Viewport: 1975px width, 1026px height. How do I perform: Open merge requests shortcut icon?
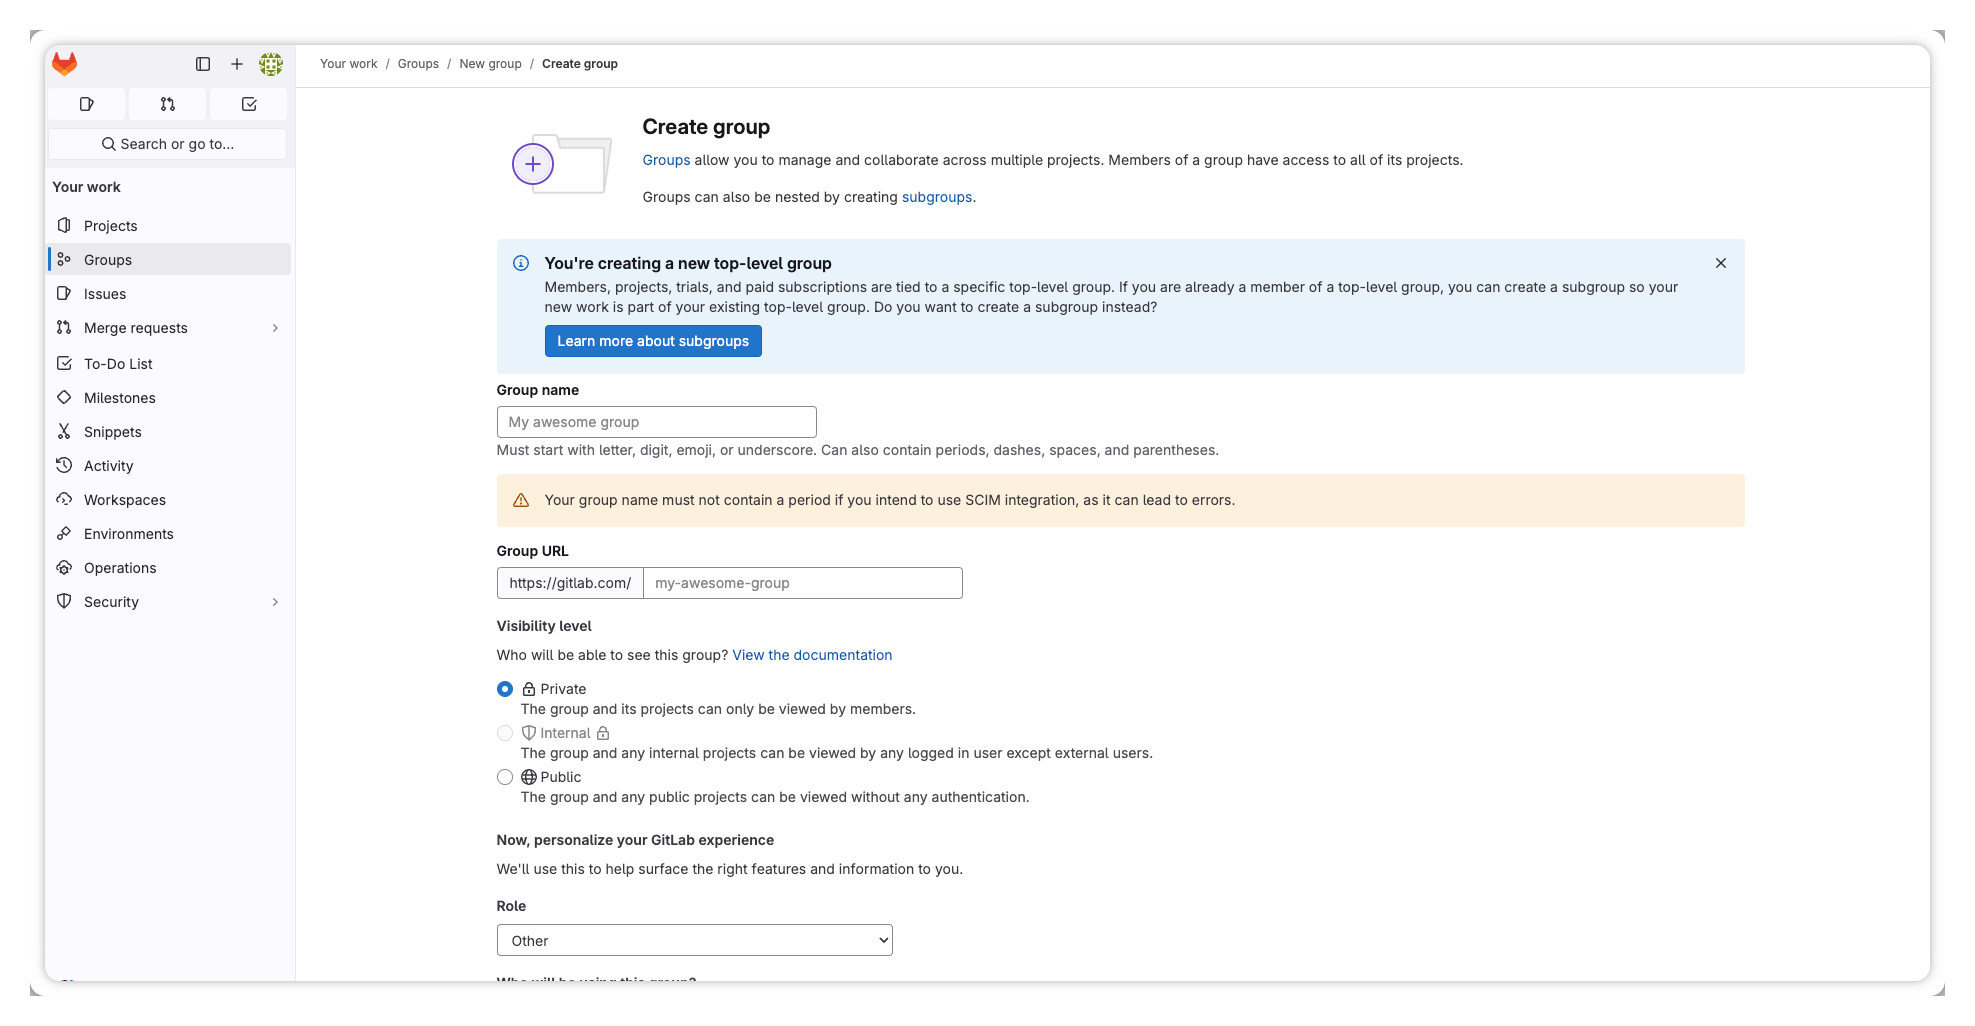coord(168,104)
